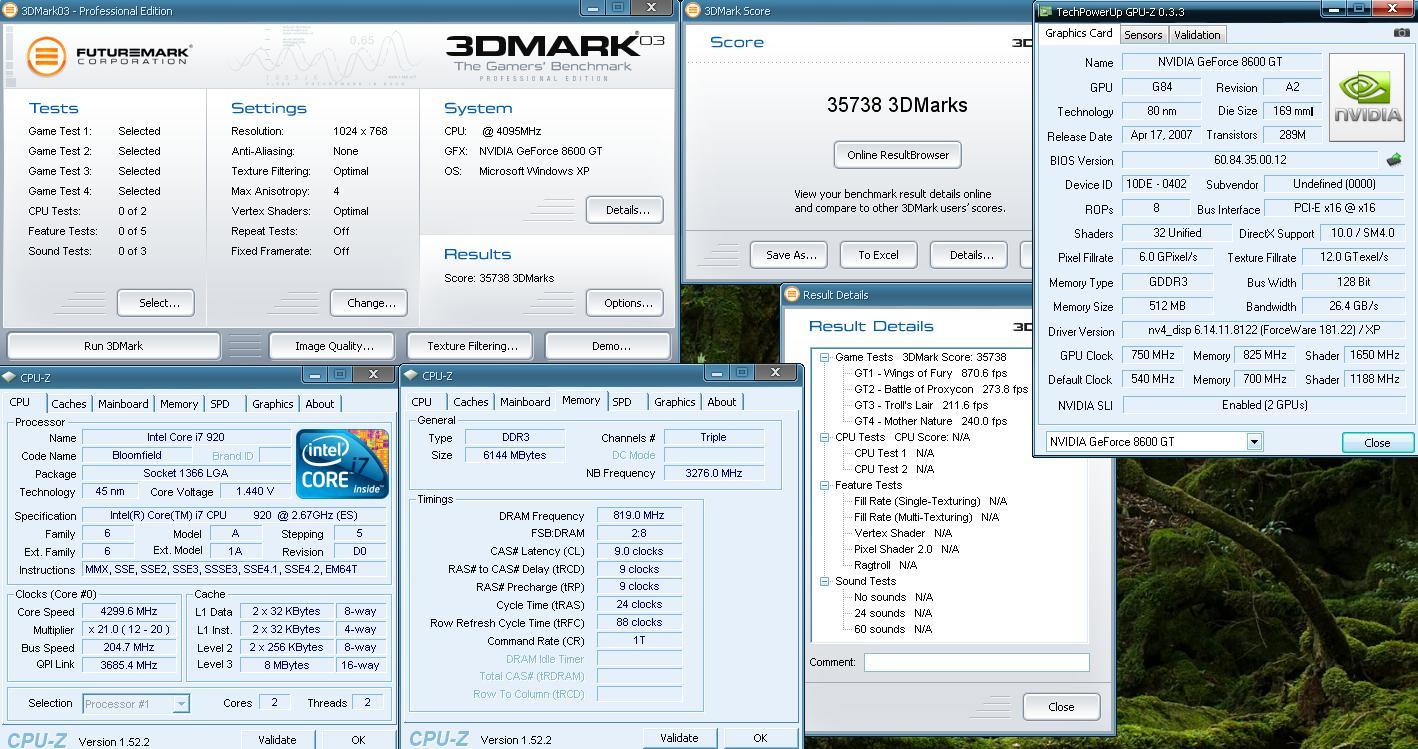Click the 3DMark Score window title icon
This screenshot has width=1418, height=749.
(x=694, y=11)
